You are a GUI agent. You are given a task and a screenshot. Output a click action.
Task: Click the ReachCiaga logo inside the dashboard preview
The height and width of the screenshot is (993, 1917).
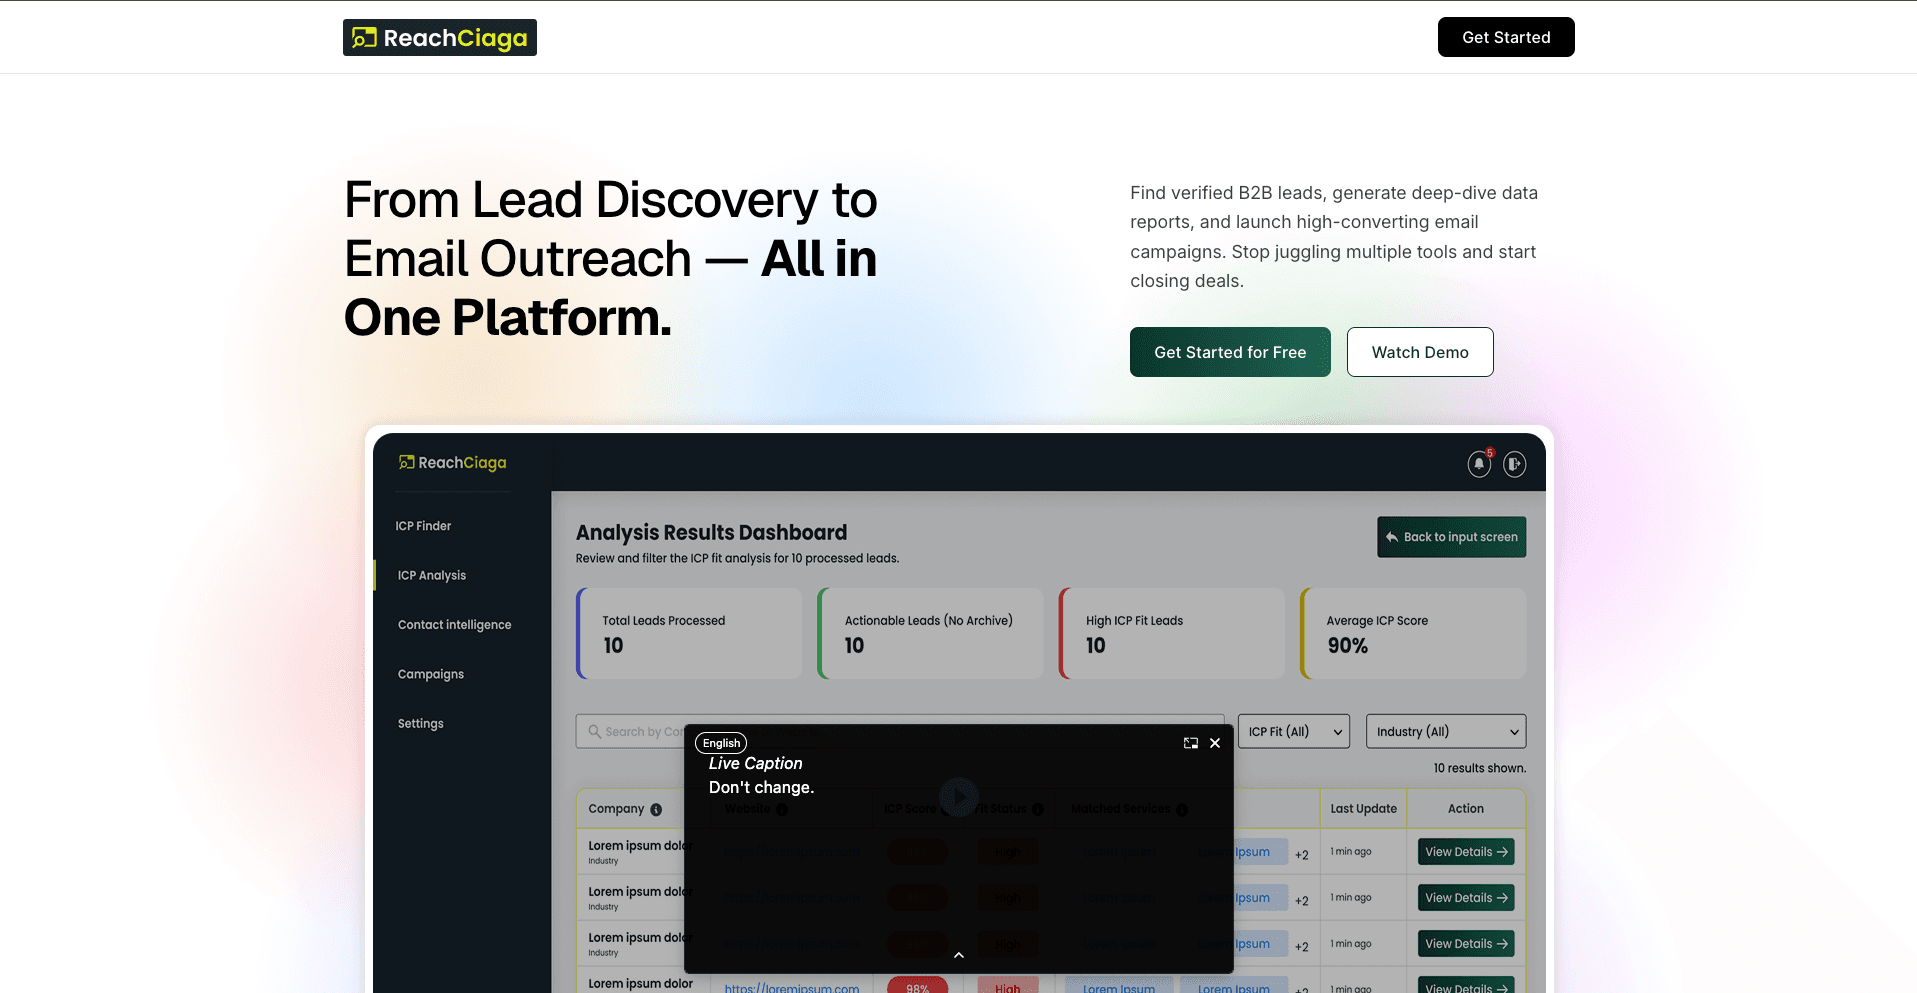(453, 462)
